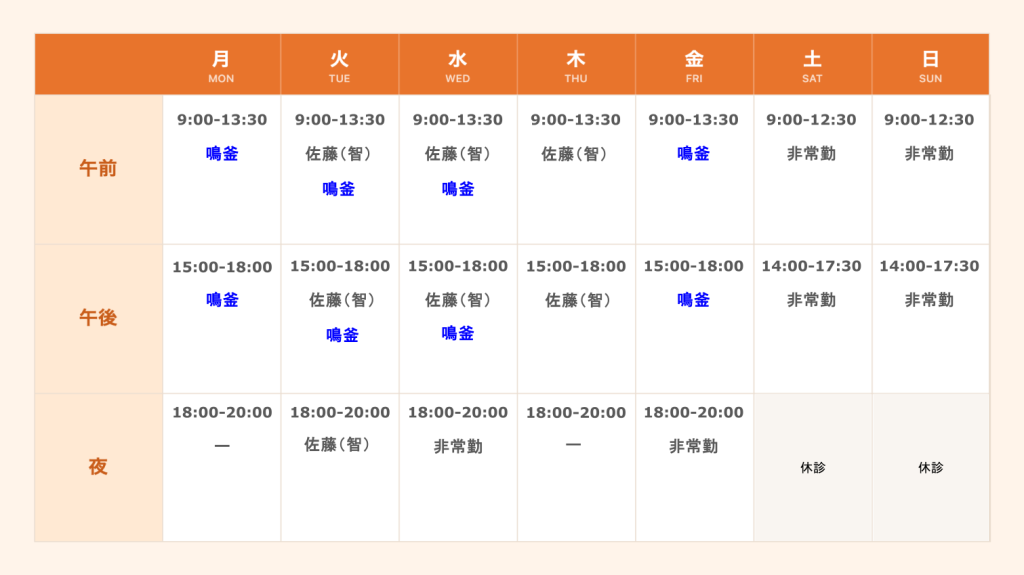Click the blue 鳴釜 link in Monday afternoon

(222, 300)
